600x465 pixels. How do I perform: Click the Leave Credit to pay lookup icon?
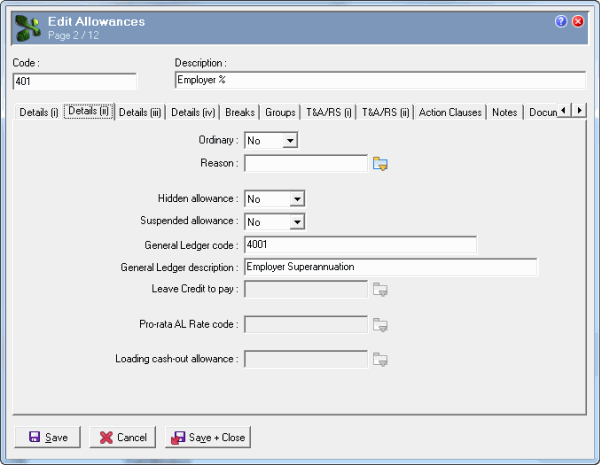tap(380, 290)
